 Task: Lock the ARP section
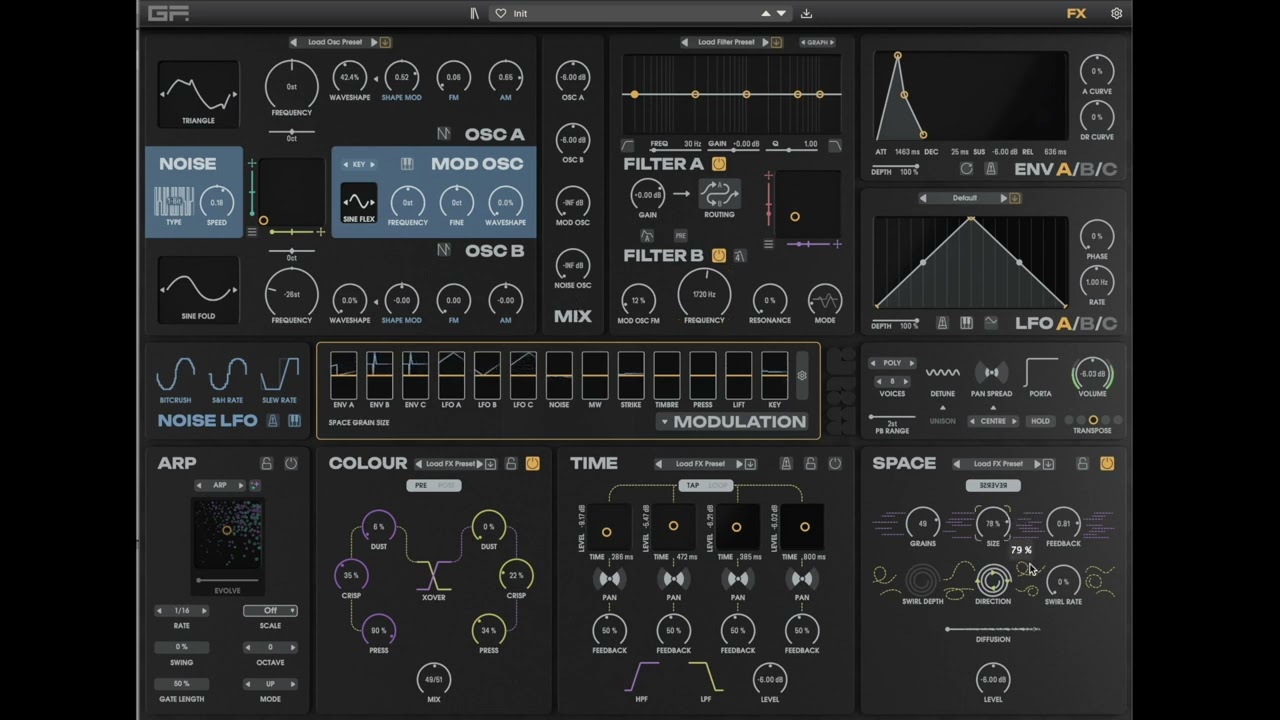point(267,464)
